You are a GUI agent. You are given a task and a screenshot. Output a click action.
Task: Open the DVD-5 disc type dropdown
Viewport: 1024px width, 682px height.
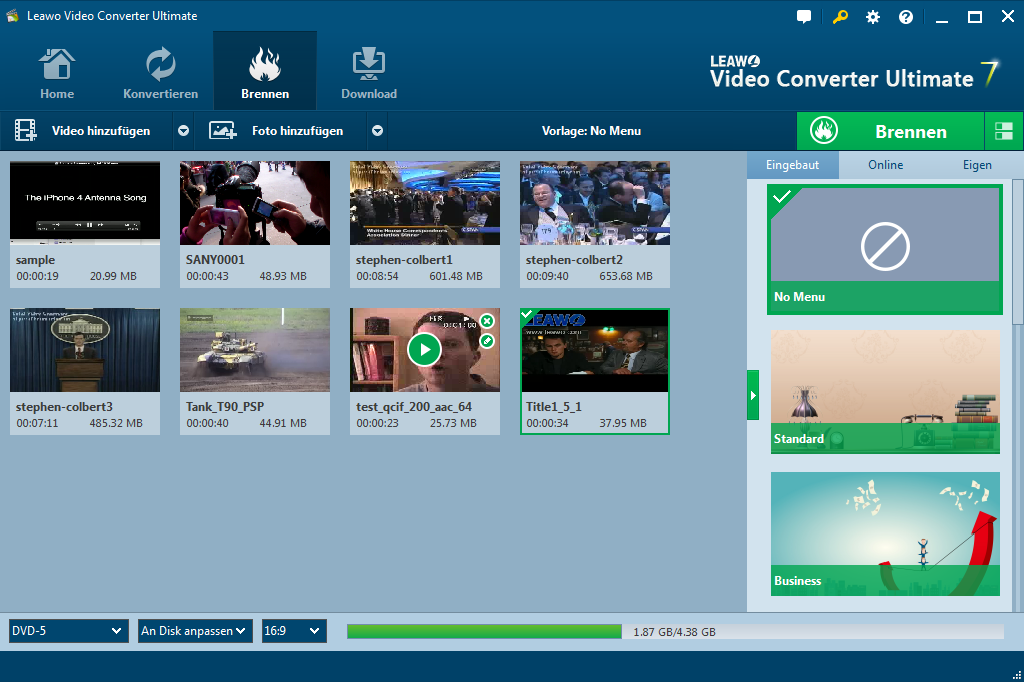point(68,631)
